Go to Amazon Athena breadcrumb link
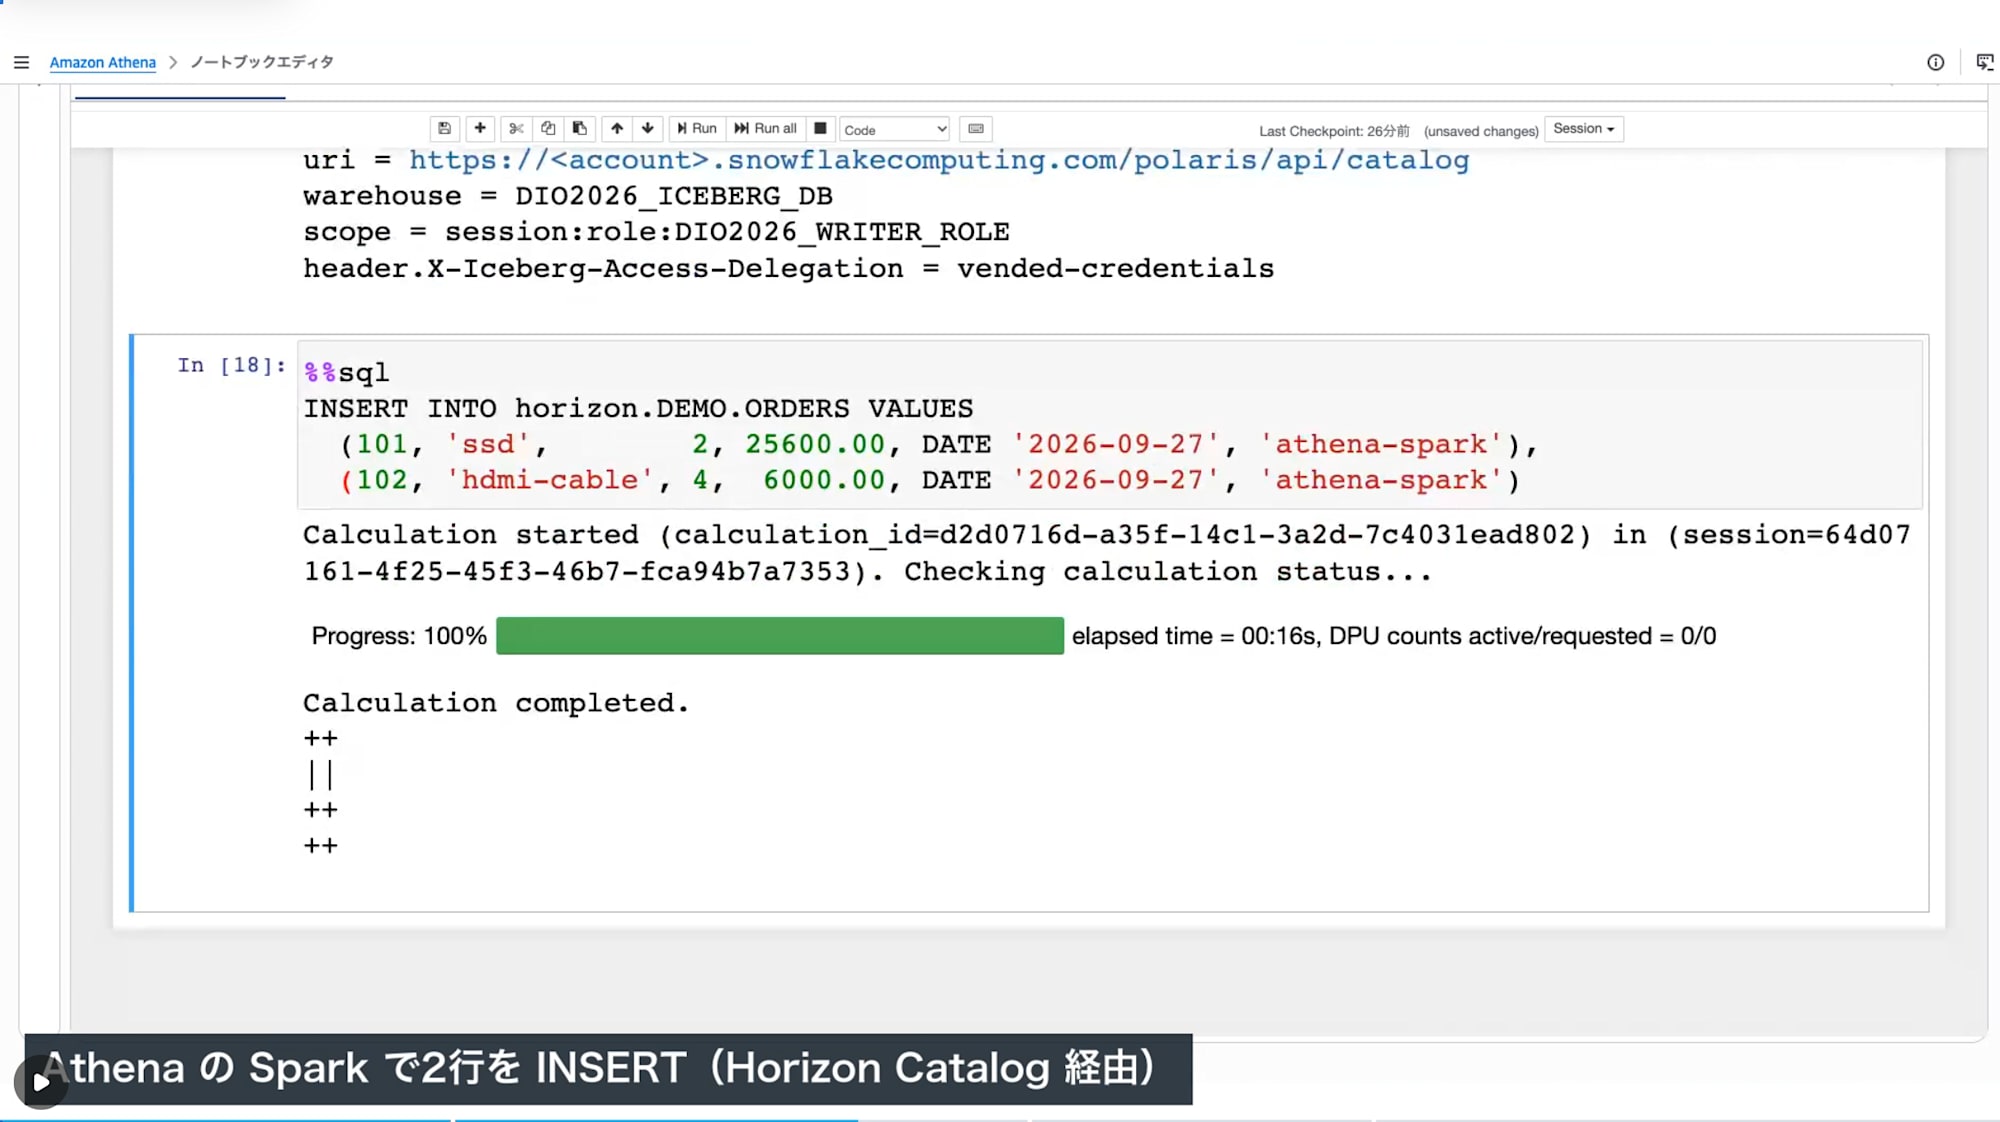Image resolution: width=2000 pixels, height=1122 pixels. [x=103, y=62]
